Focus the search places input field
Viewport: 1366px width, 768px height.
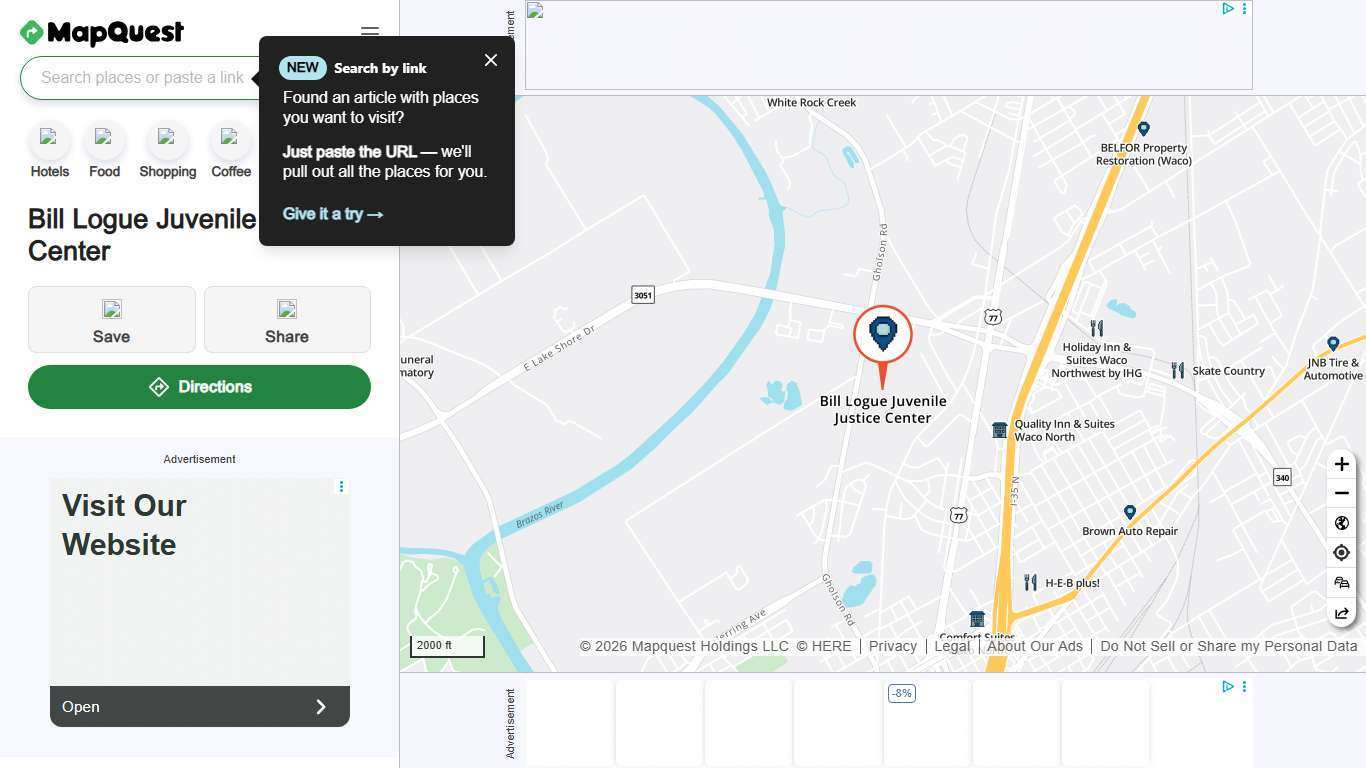pyautogui.click(x=140, y=78)
